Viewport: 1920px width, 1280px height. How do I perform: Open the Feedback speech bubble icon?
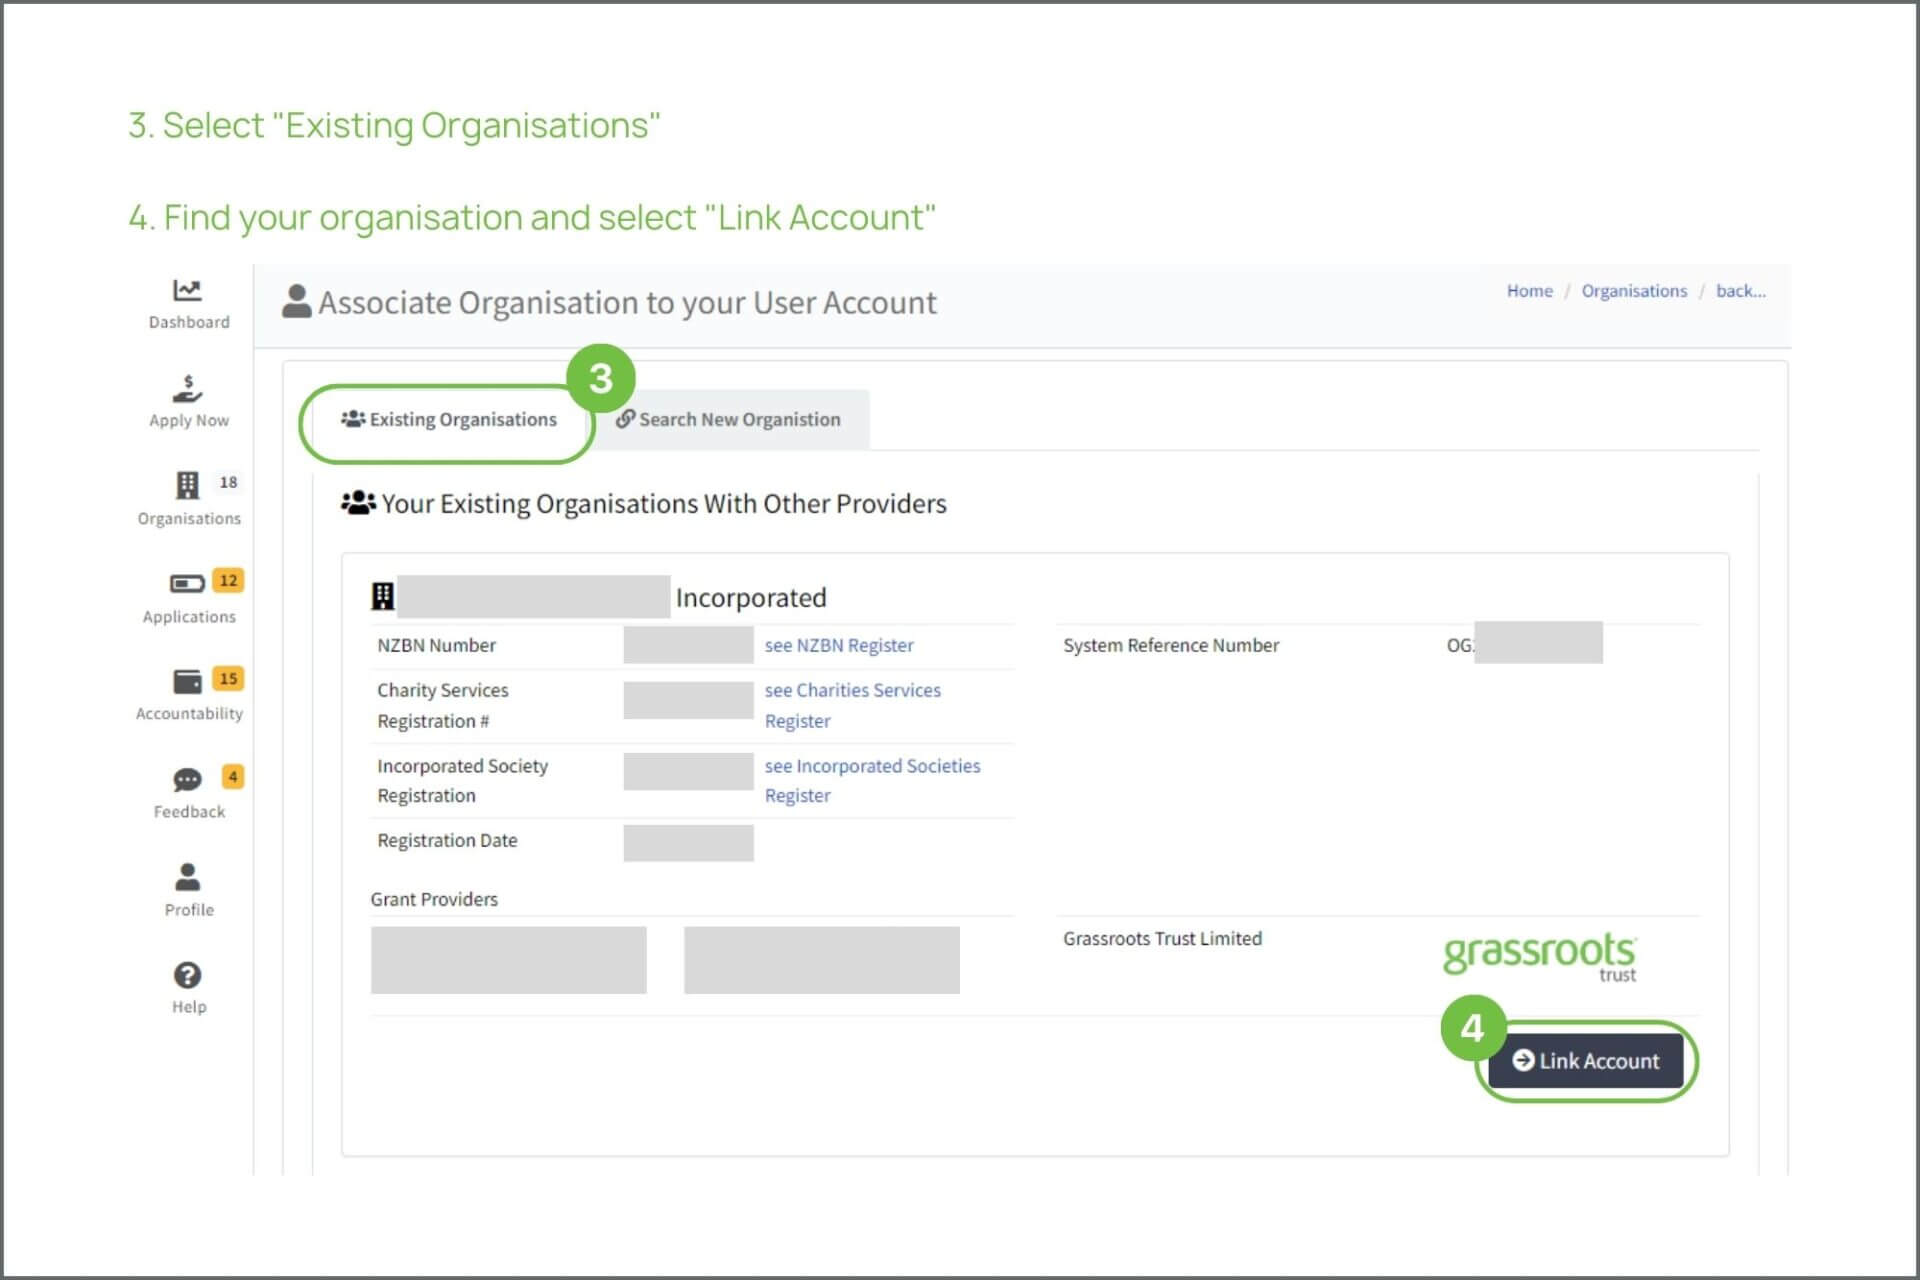click(x=187, y=779)
